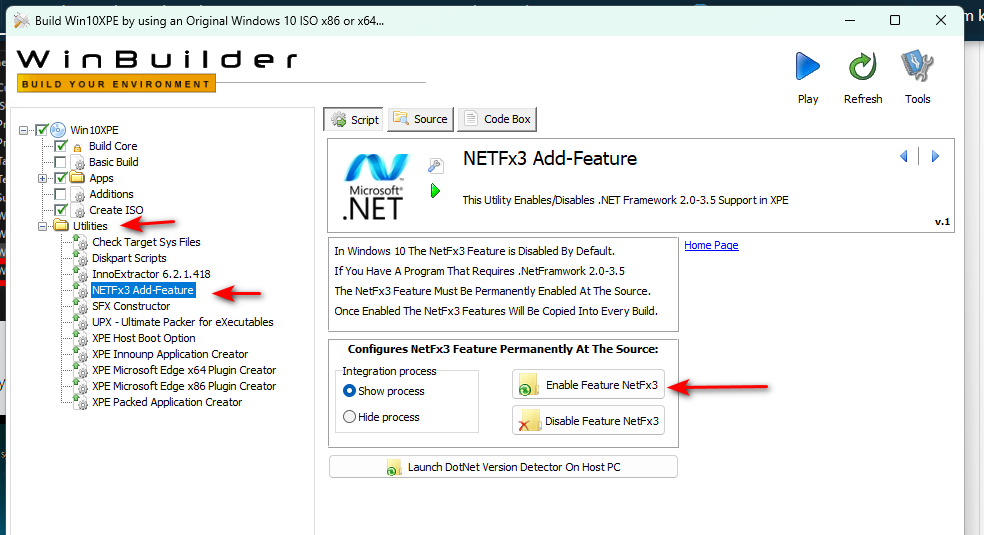Open the Tools icon
The height and width of the screenshot is (535, 984).
pyautogui.click(x=917, y=66)
